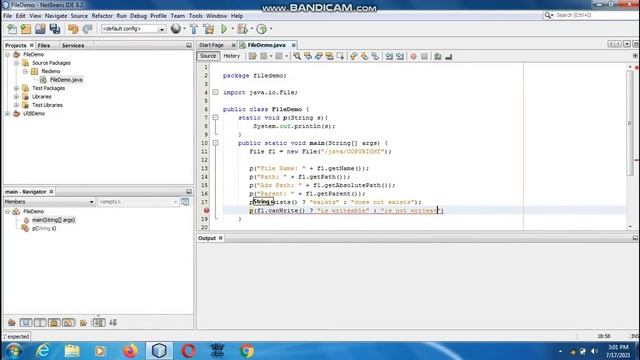Collapse the main method code fold
Viewport: 640px width, 360px height.
coord(216,143)
